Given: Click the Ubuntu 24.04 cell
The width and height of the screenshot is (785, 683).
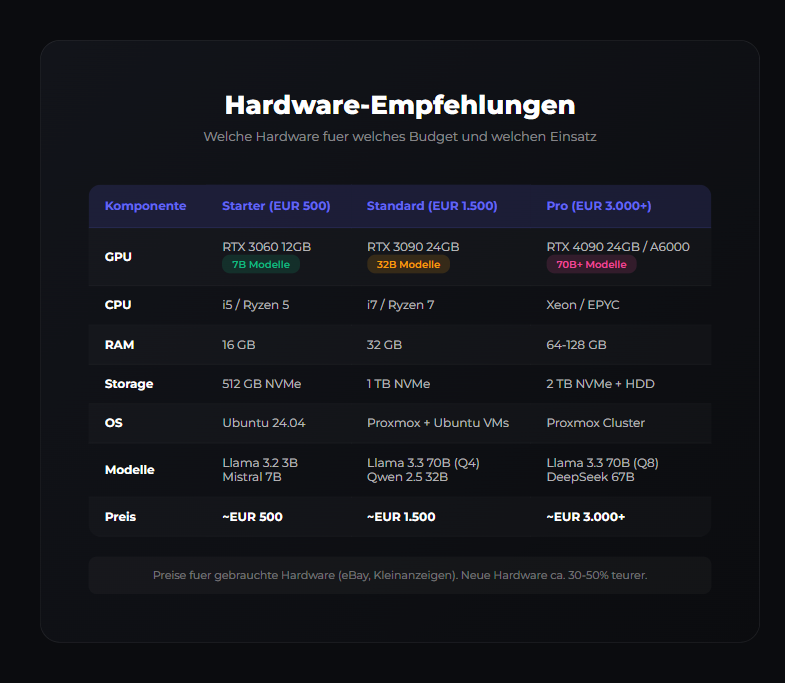Looking at the screenshot, I should tap(263, 423).
